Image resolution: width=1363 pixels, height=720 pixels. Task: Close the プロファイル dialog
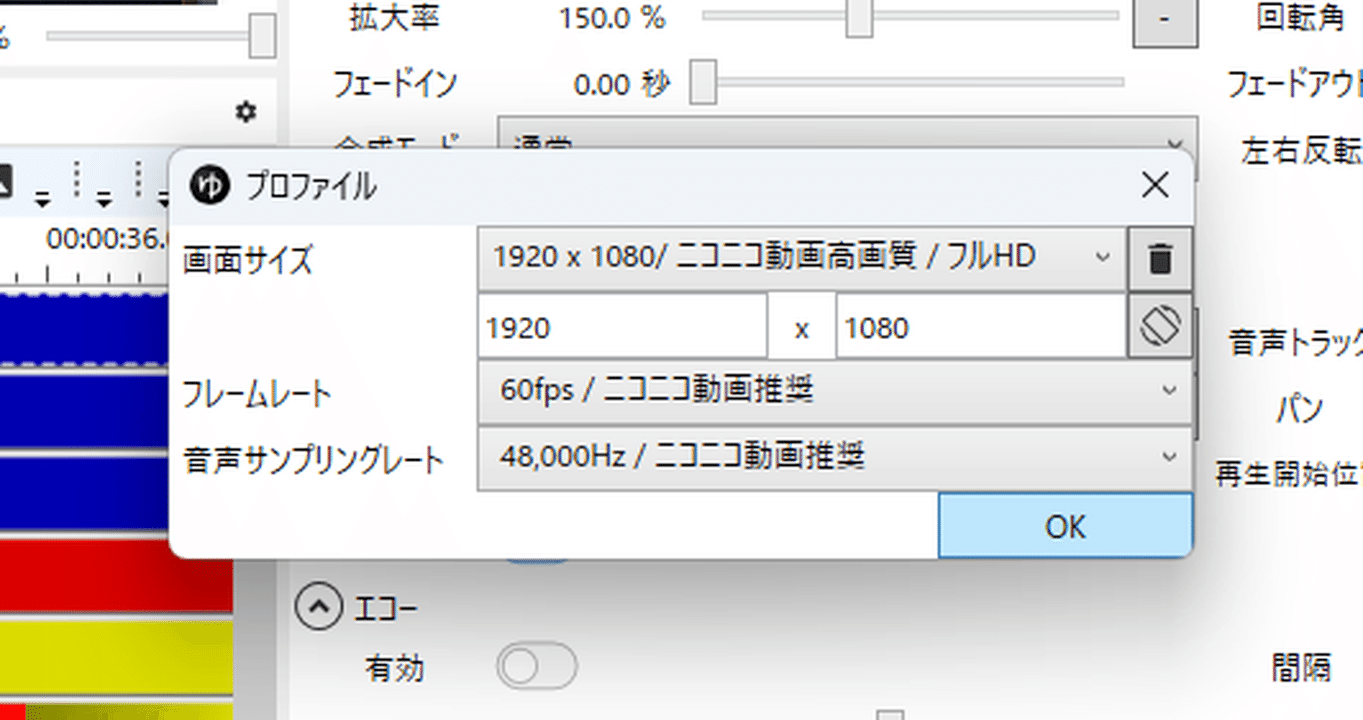(x=1155, y=185)
